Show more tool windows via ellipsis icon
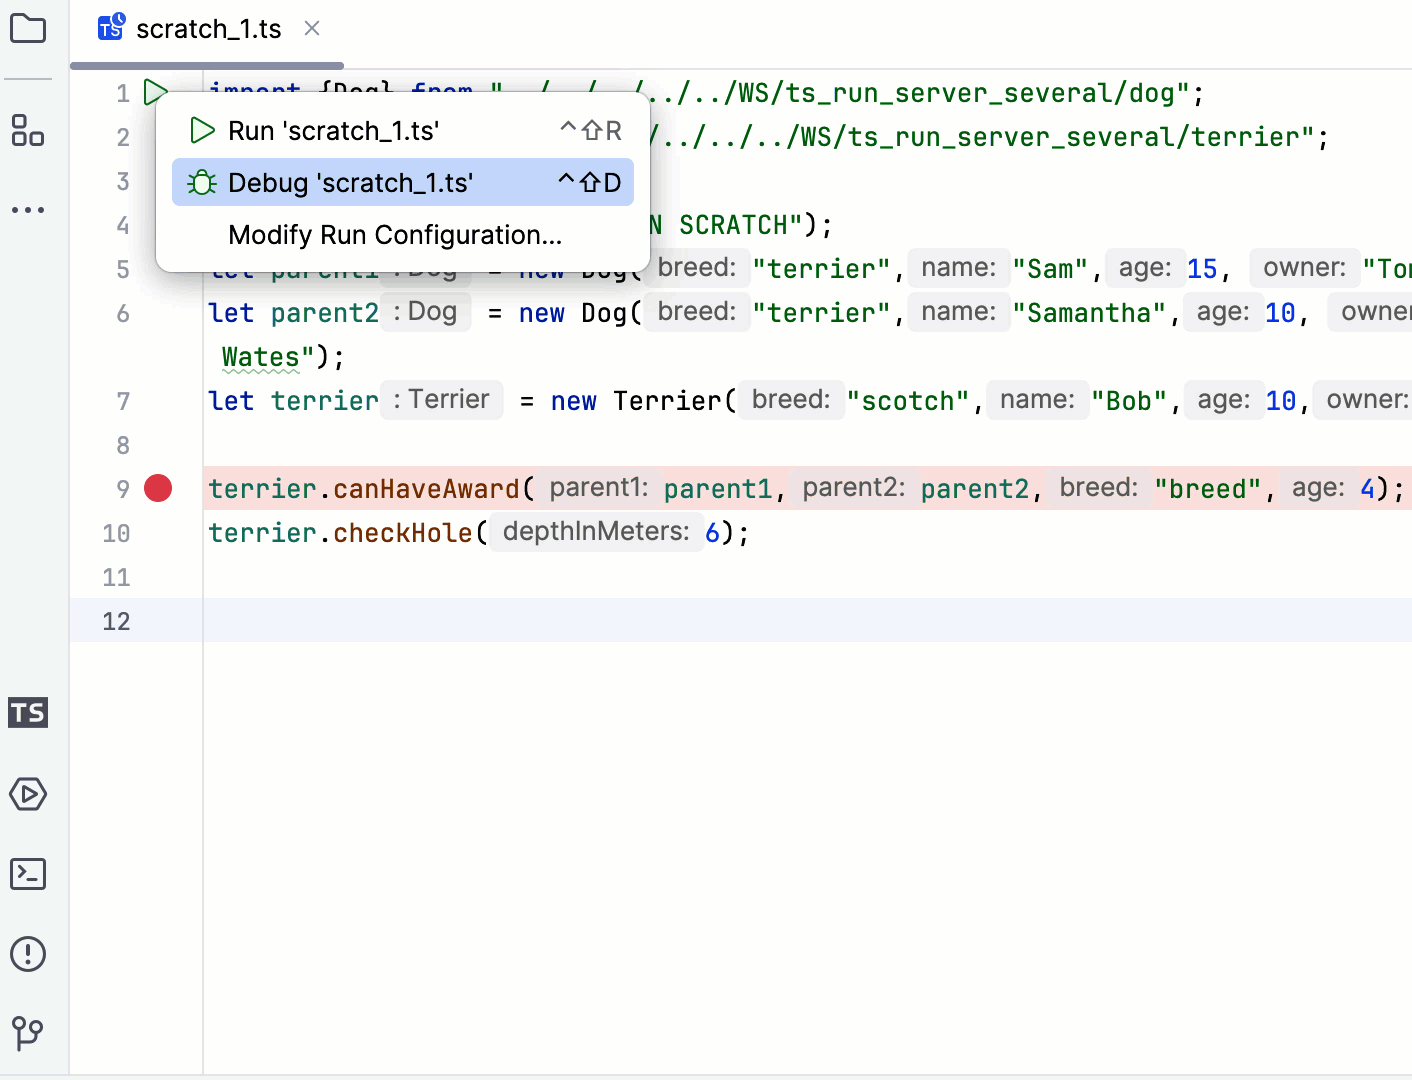 tap(28, 209)
